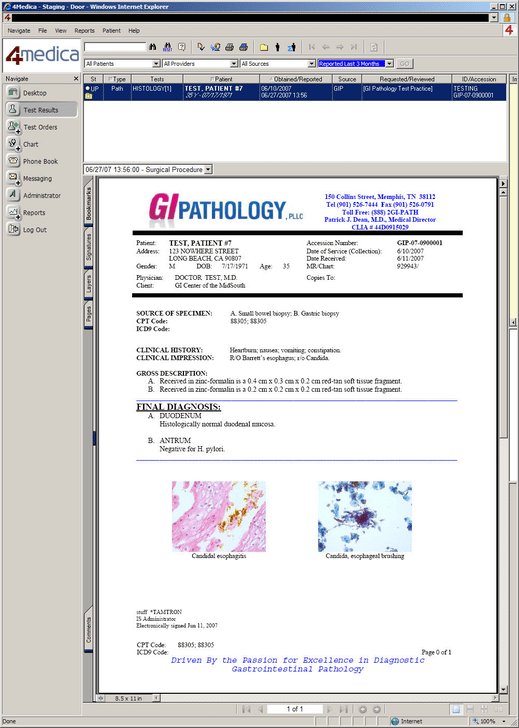Screen dimensions: 519x728
Task: Toggle checkbox in Patient column header
Action: coord(212,79)
